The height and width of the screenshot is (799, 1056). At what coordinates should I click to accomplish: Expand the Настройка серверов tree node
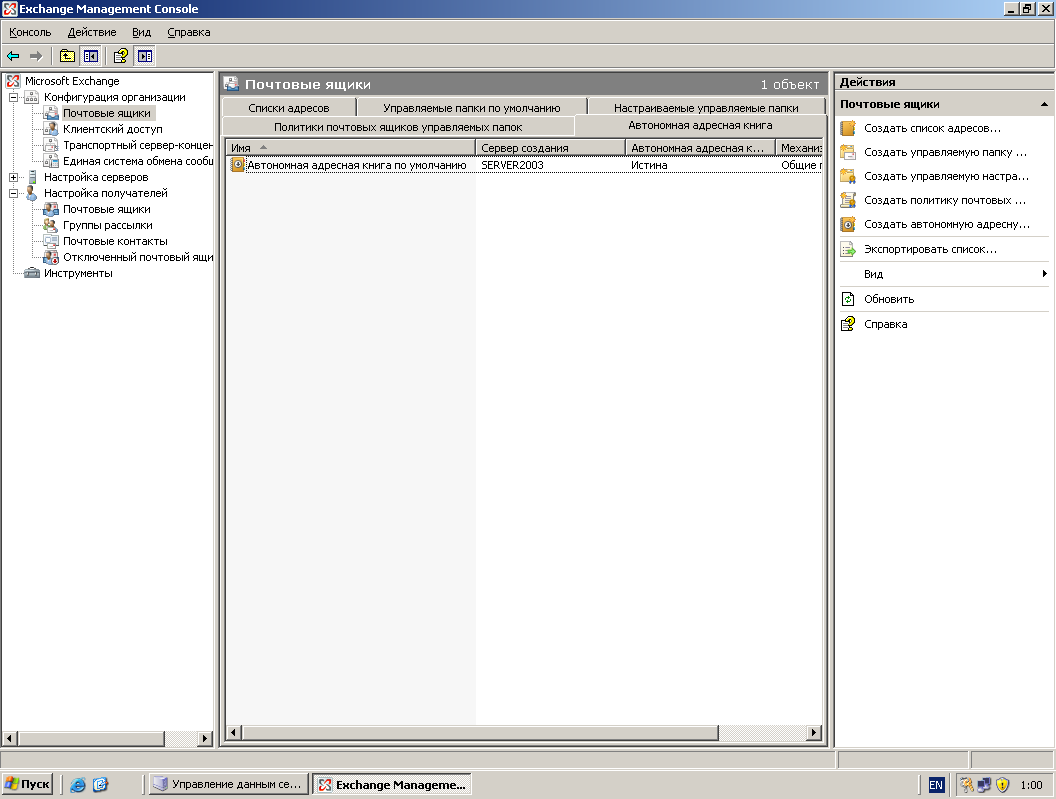pos(13,177)
